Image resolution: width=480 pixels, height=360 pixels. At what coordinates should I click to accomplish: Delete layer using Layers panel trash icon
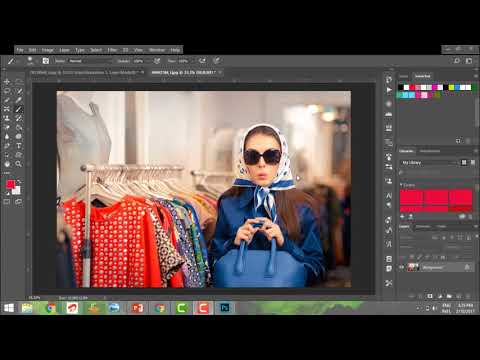(468, 296)
